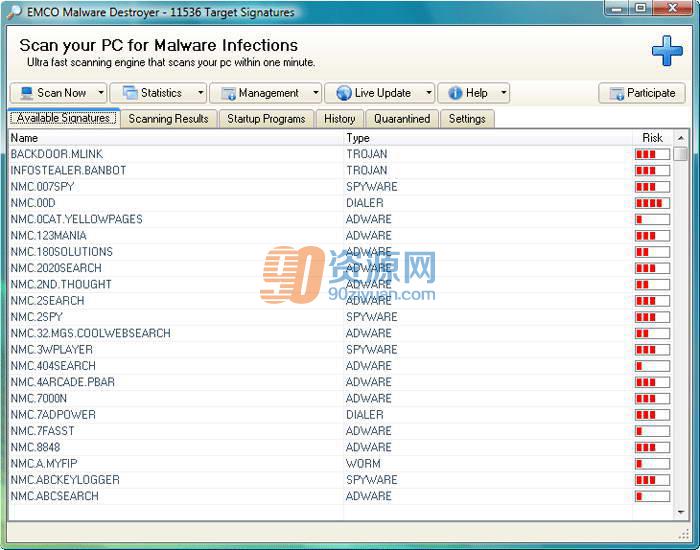The image size is (700, 550).
Task: Open the Scan Now dropdown arrow
Action: [x=101, y=93]
